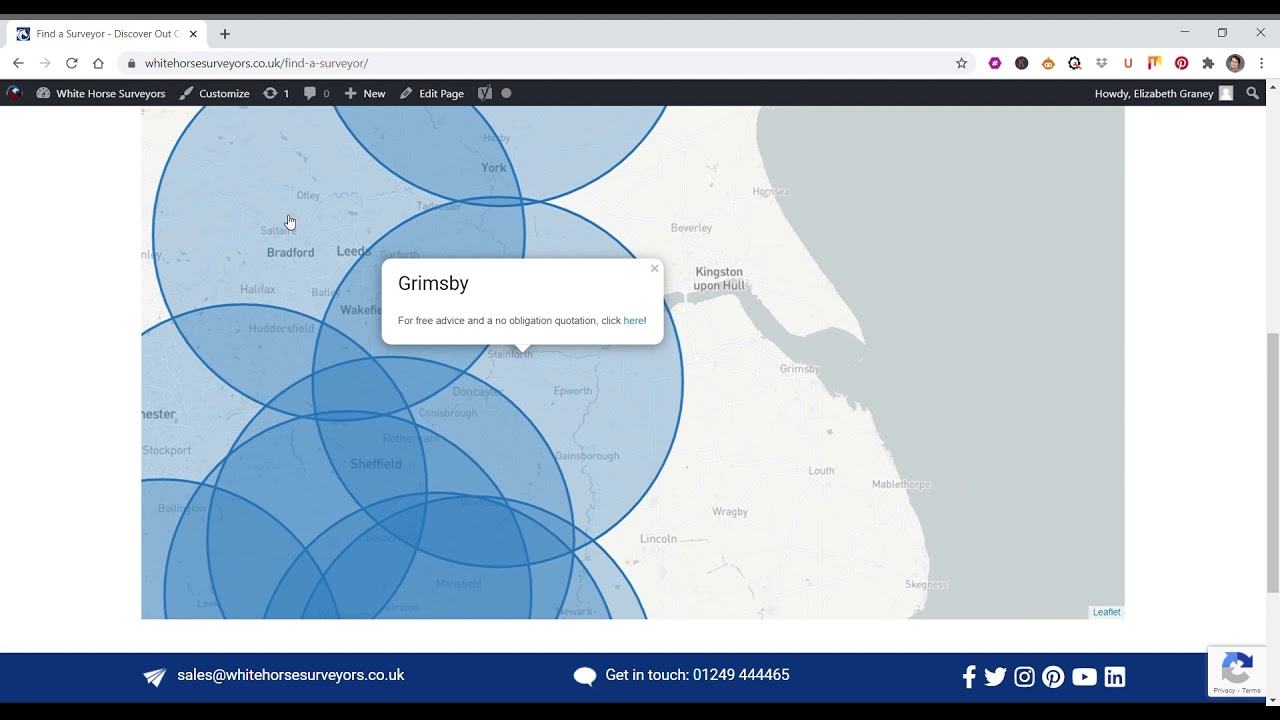Open Chrome three-dot menu
Image resolution: width=1280 pixels, height=720 pixels.
1262,63
